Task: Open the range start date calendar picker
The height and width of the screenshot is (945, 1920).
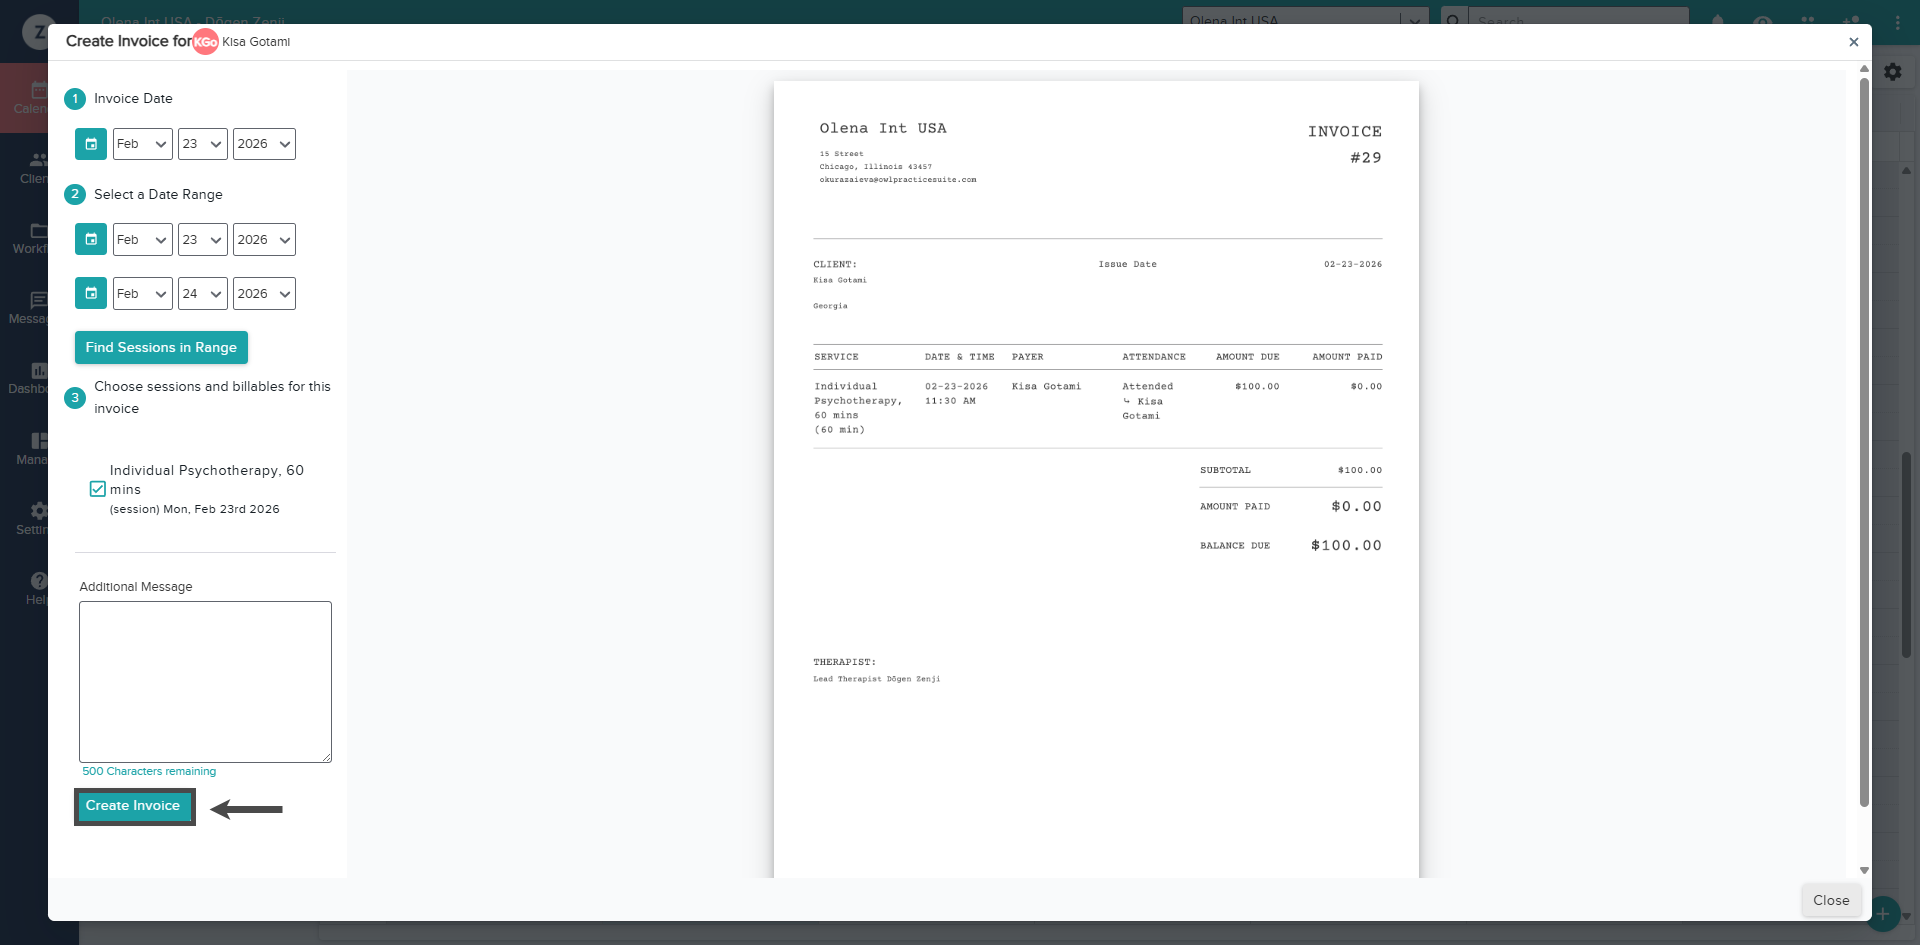Action: tap(90, 240)
